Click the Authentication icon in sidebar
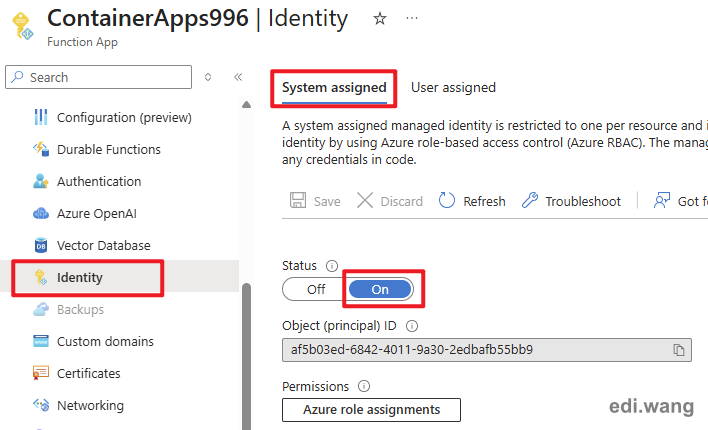Image resolution: width=708 pixels, height=430 pixels. pos(41,182)
